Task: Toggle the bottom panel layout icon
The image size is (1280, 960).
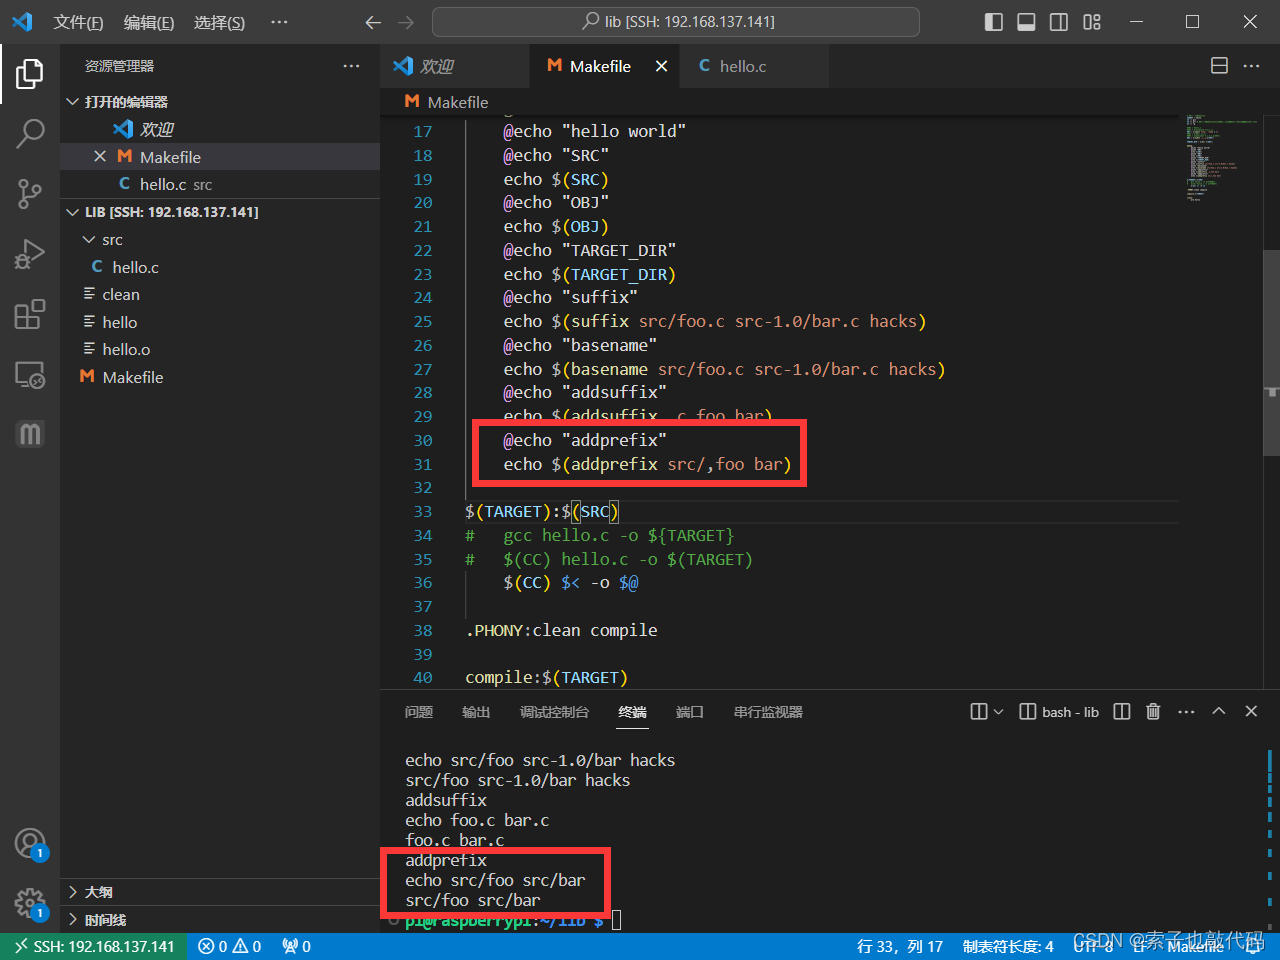Action: point(1026,22)
